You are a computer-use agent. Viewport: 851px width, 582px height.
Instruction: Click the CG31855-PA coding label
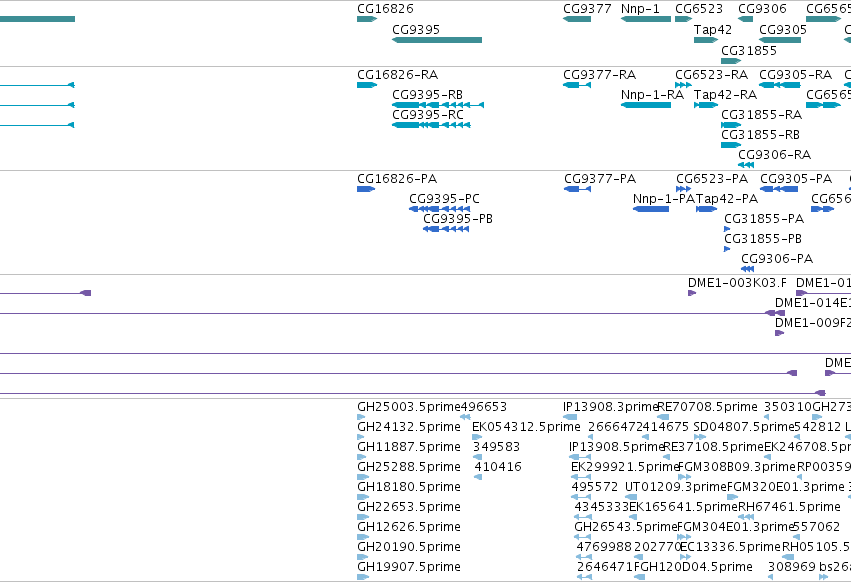tap(764, 219)
